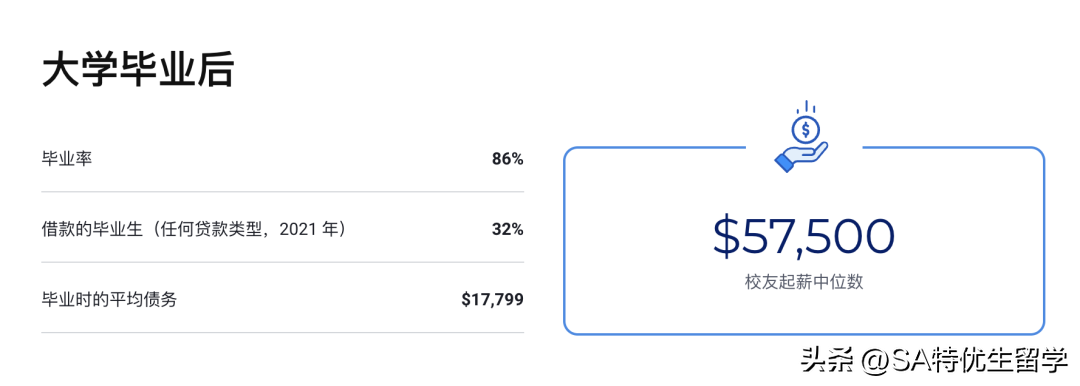Select the 86% graduation rate value
This screenshot has height=386, width=1080.
click(508, 159)
